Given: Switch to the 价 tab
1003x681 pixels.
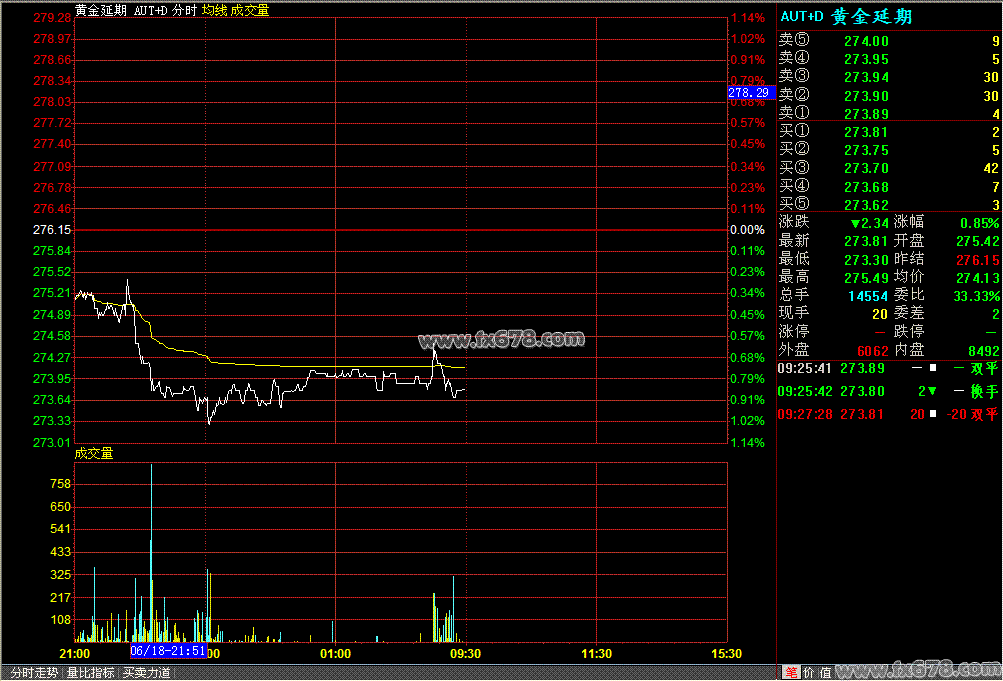Looking at the screenshot, I should pyautogui.click(x=809, y=673).
